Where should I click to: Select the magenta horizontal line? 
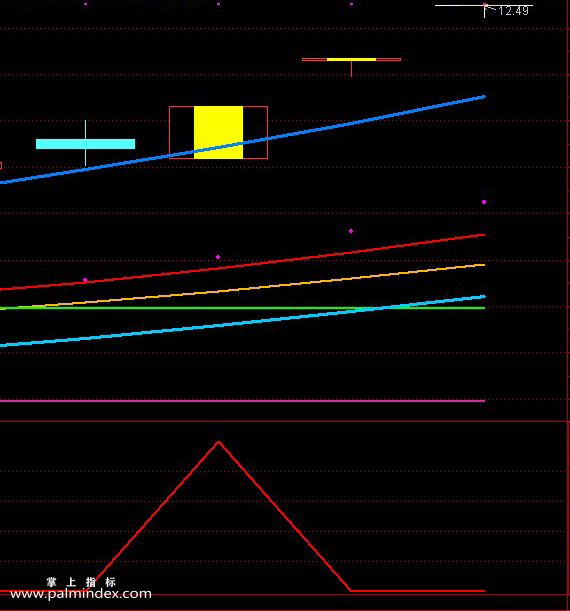tap(242, 401)
